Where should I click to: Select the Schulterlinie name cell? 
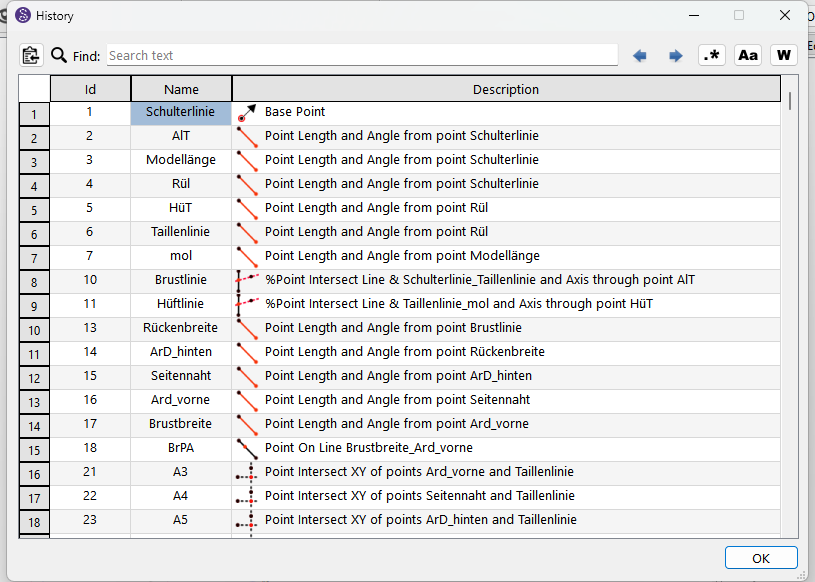click(x=181, y=113)
